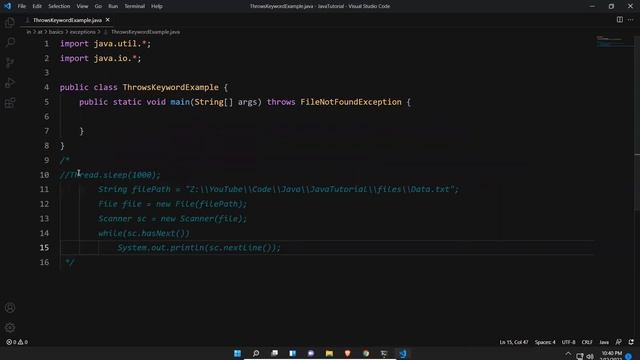Click Ln 15, Col 47 status item
The image size is (640, 360).
(x=513, y=342)
